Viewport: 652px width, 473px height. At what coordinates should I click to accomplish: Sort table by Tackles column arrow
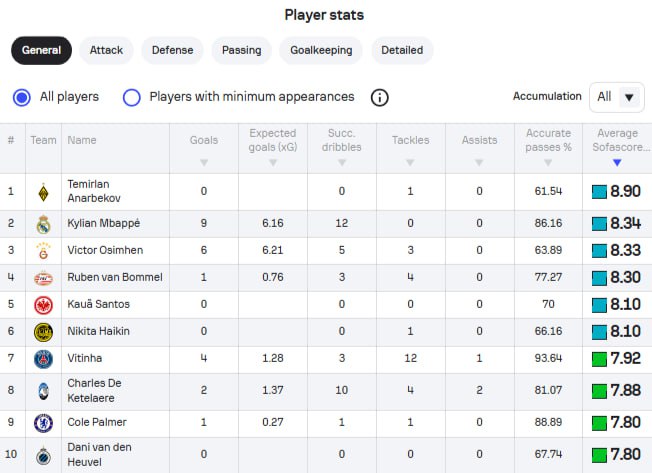click(410, 162)
